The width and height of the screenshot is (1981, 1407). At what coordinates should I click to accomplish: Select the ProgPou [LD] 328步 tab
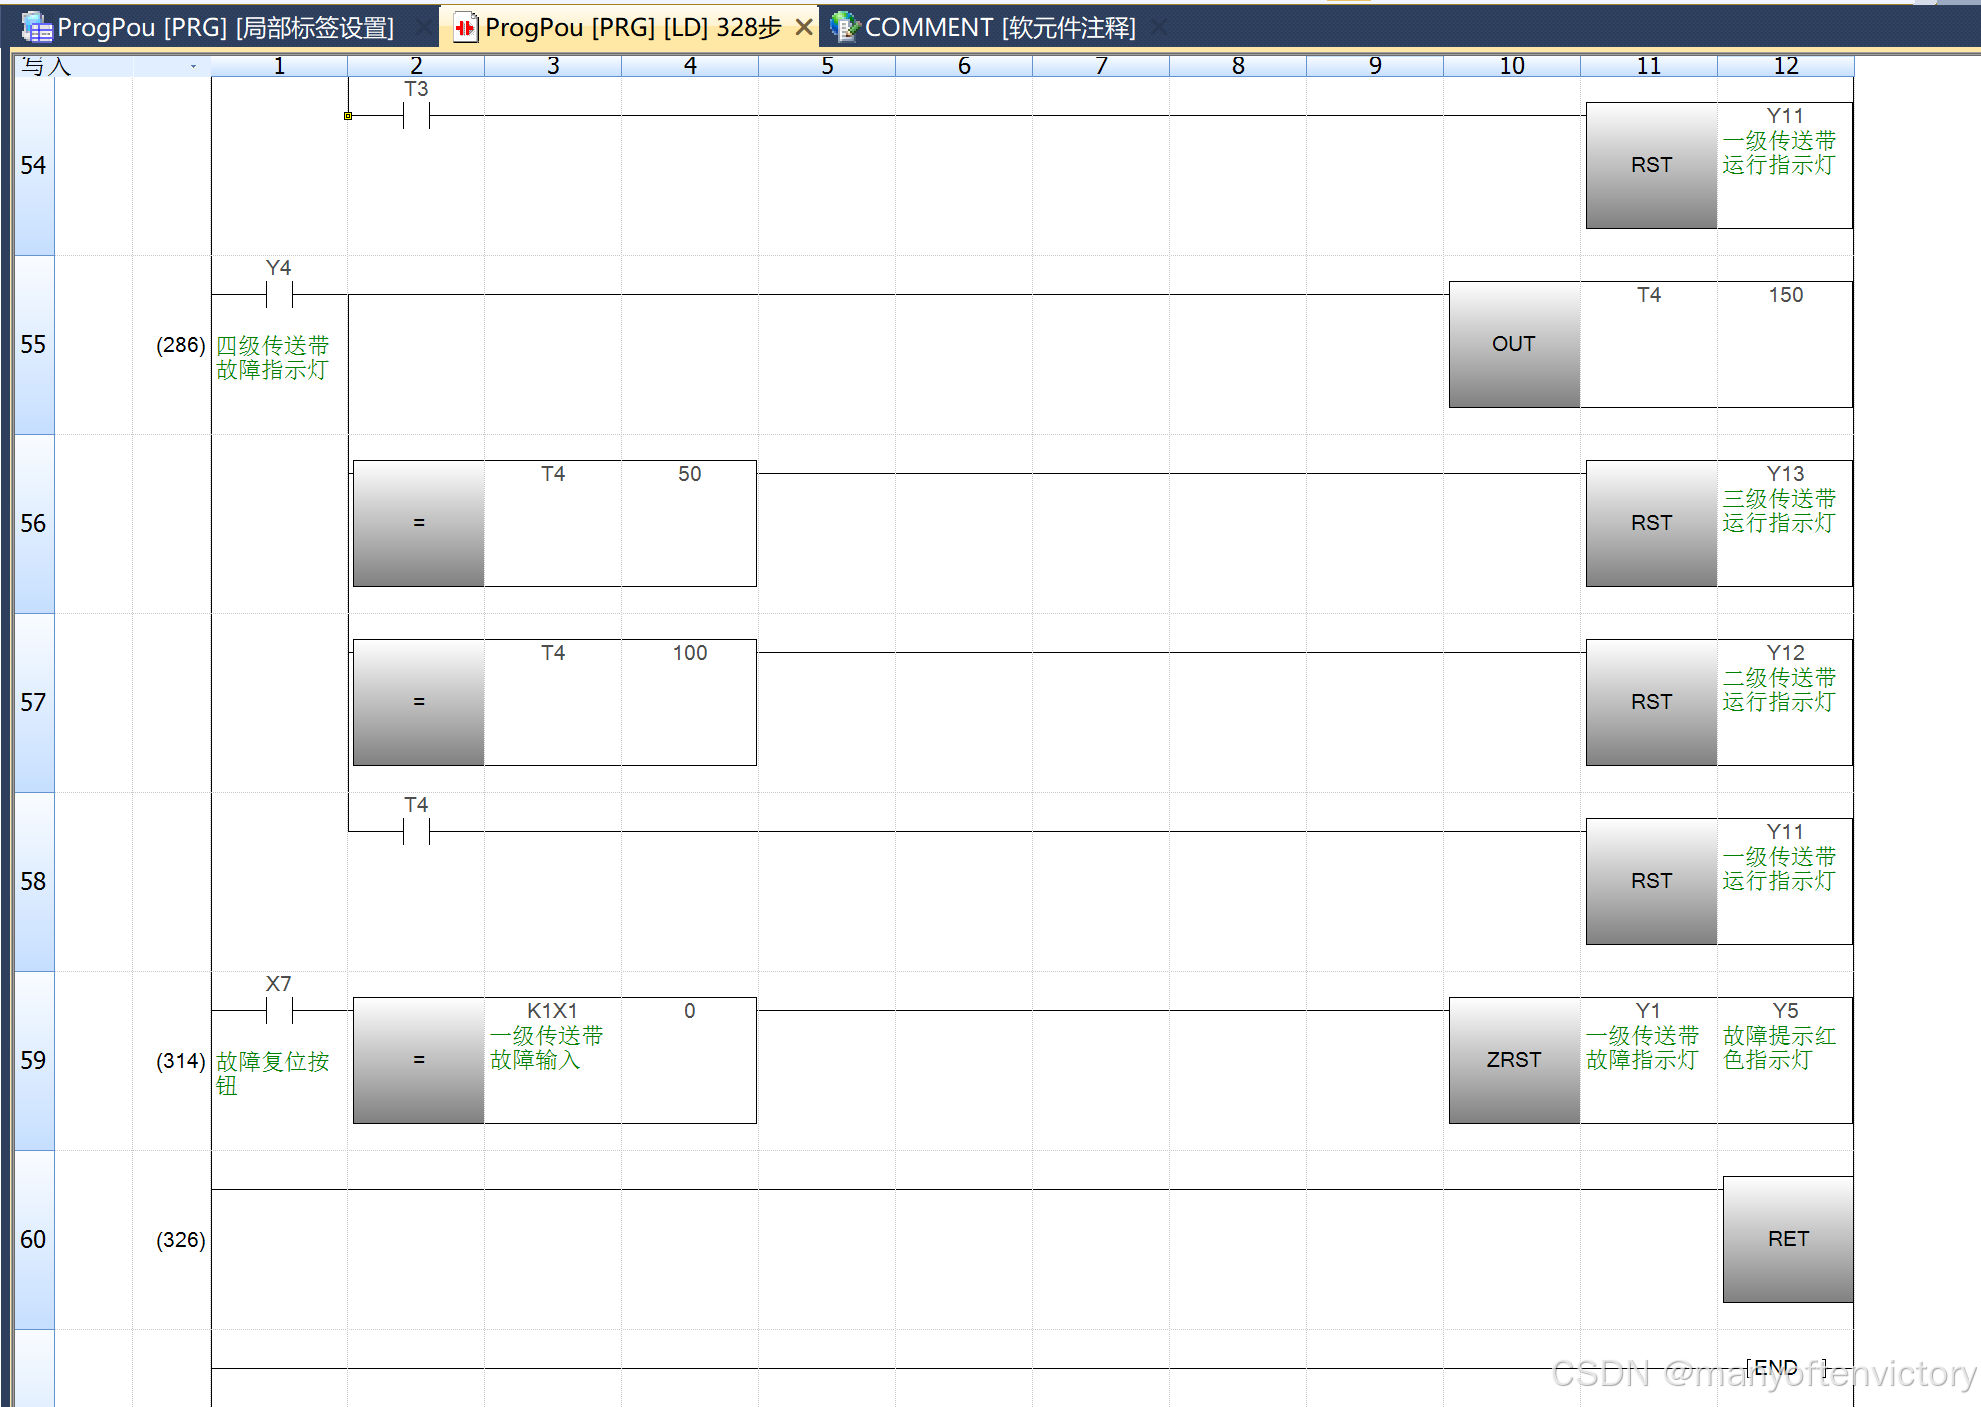tap(632, 27)
